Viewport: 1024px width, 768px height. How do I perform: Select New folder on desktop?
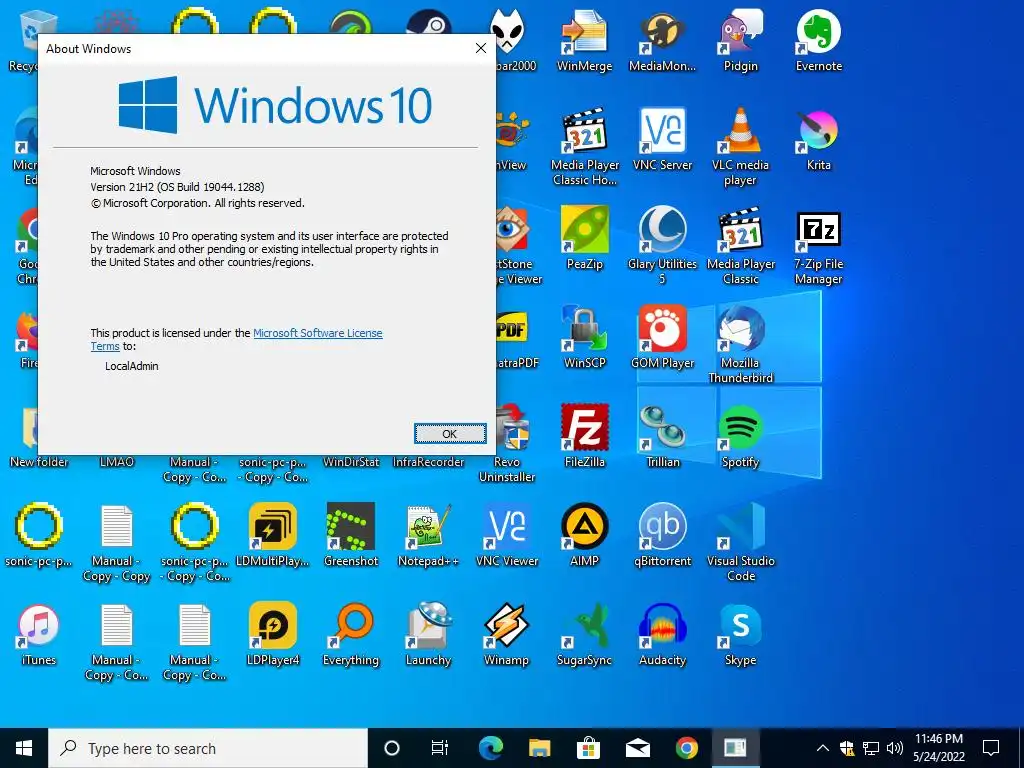click(39, 462)
